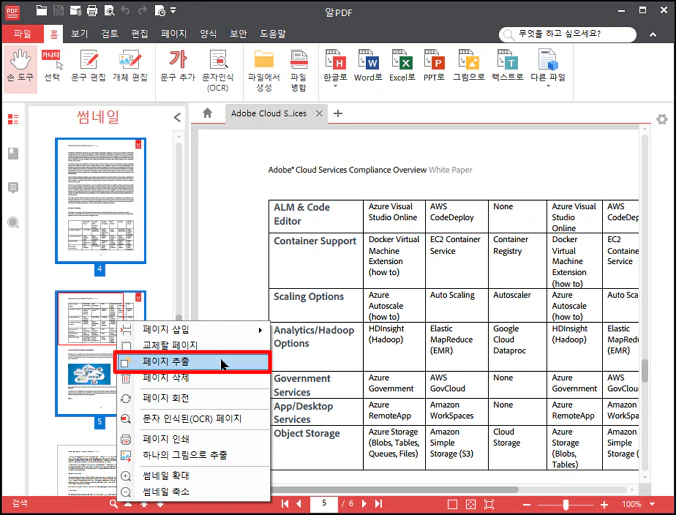Choose 하나의 그림으로 추출 menu item
The image size is (676, 515).
click(193, 455)
